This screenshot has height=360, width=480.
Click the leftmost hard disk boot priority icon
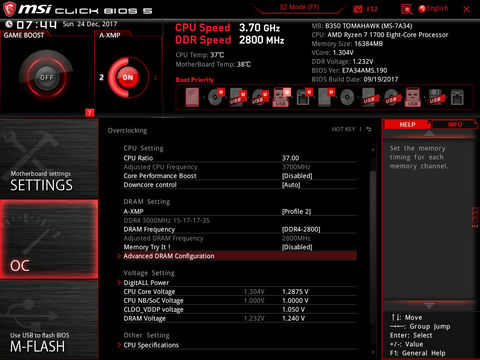tap(192, 97)
